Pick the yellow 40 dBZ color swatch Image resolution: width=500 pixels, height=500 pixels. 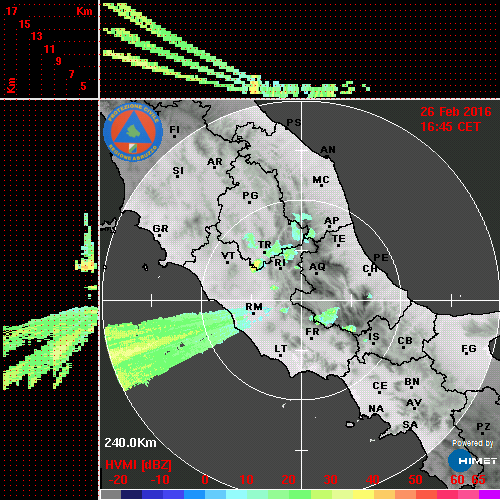(x=364, y=494)
